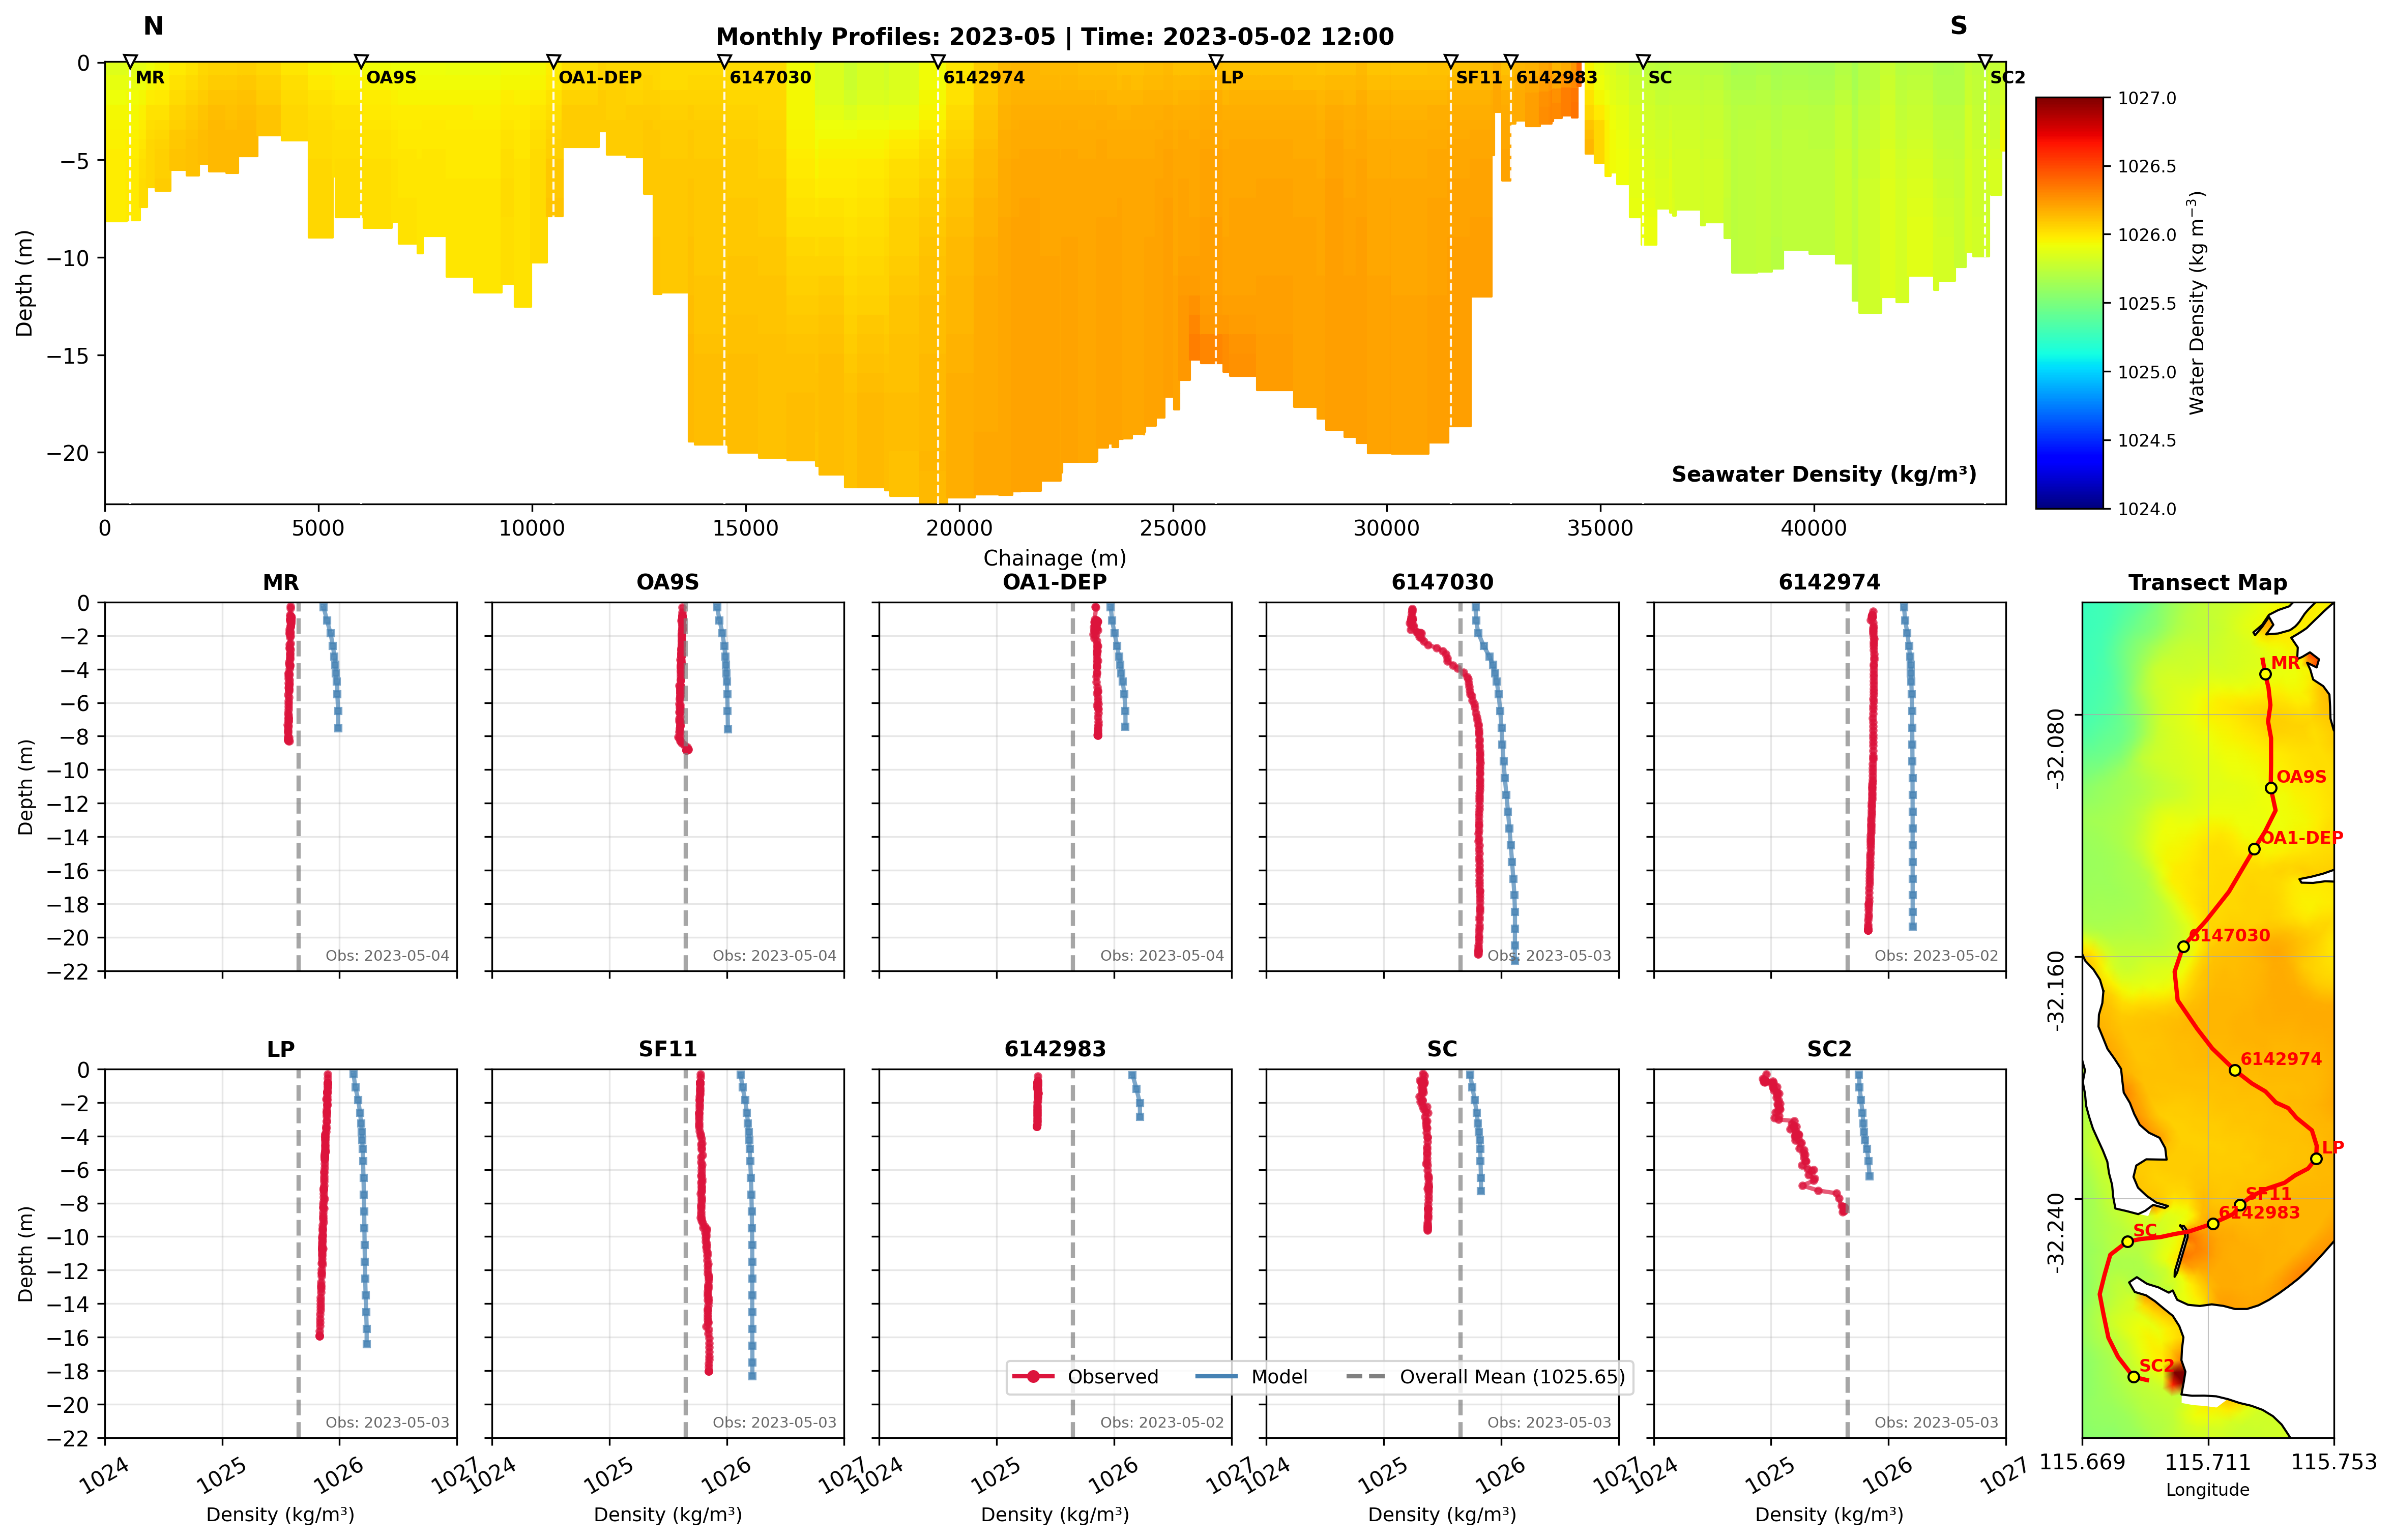Click the OA9S station circle on the map

coord(2271,788)
